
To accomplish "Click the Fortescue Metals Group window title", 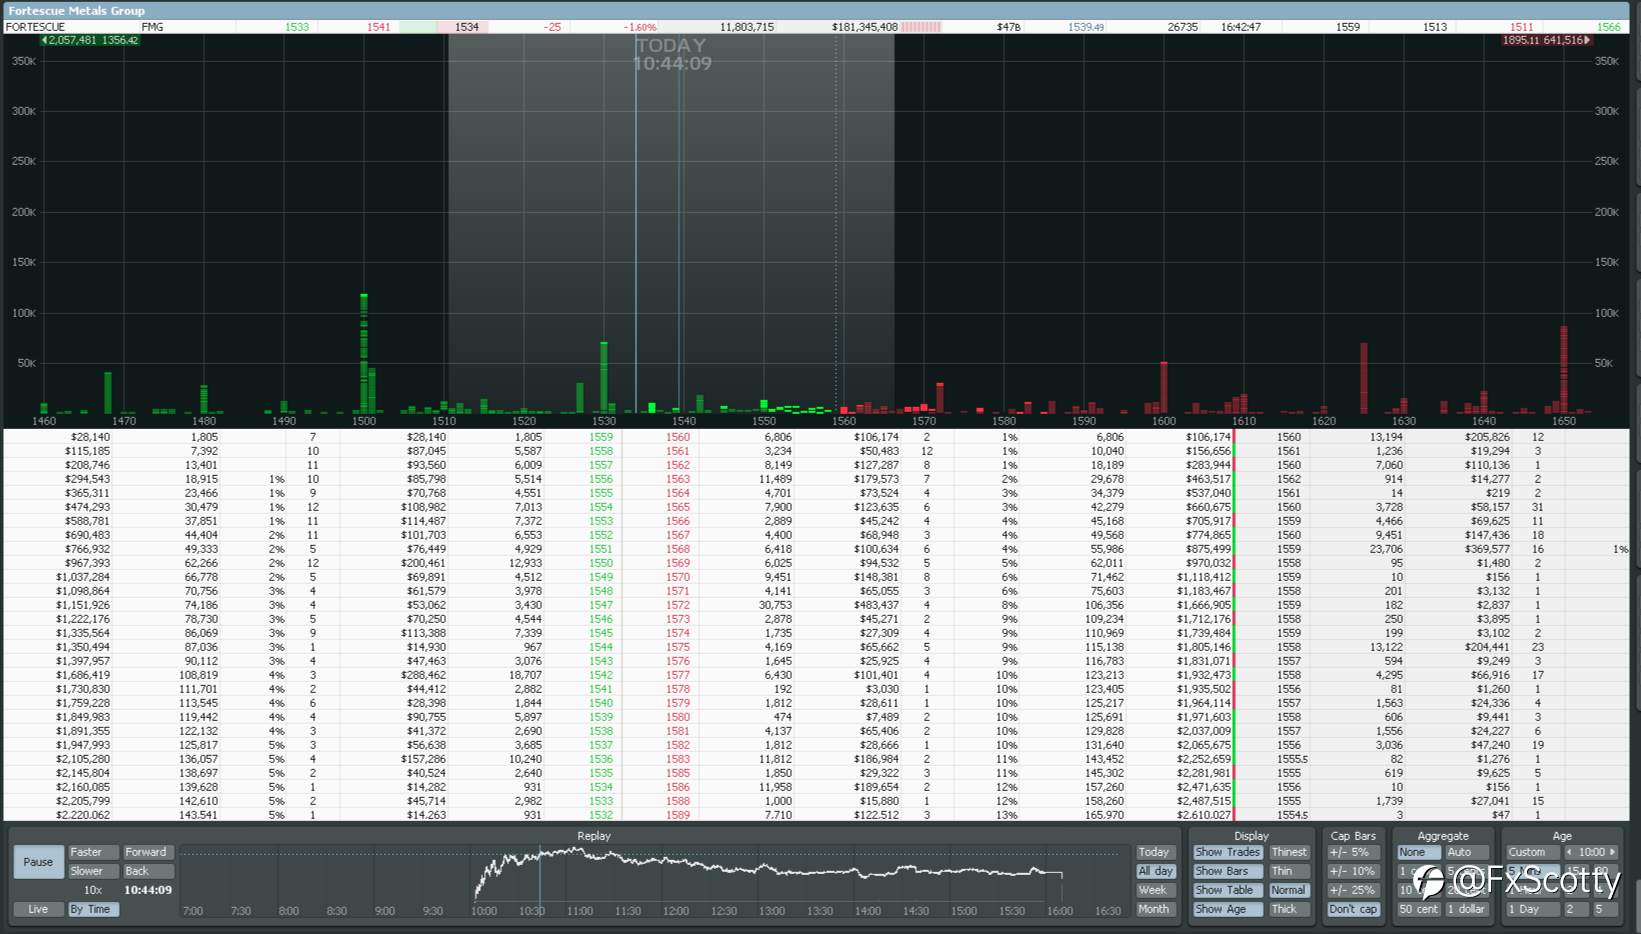I will click(76, 10).
